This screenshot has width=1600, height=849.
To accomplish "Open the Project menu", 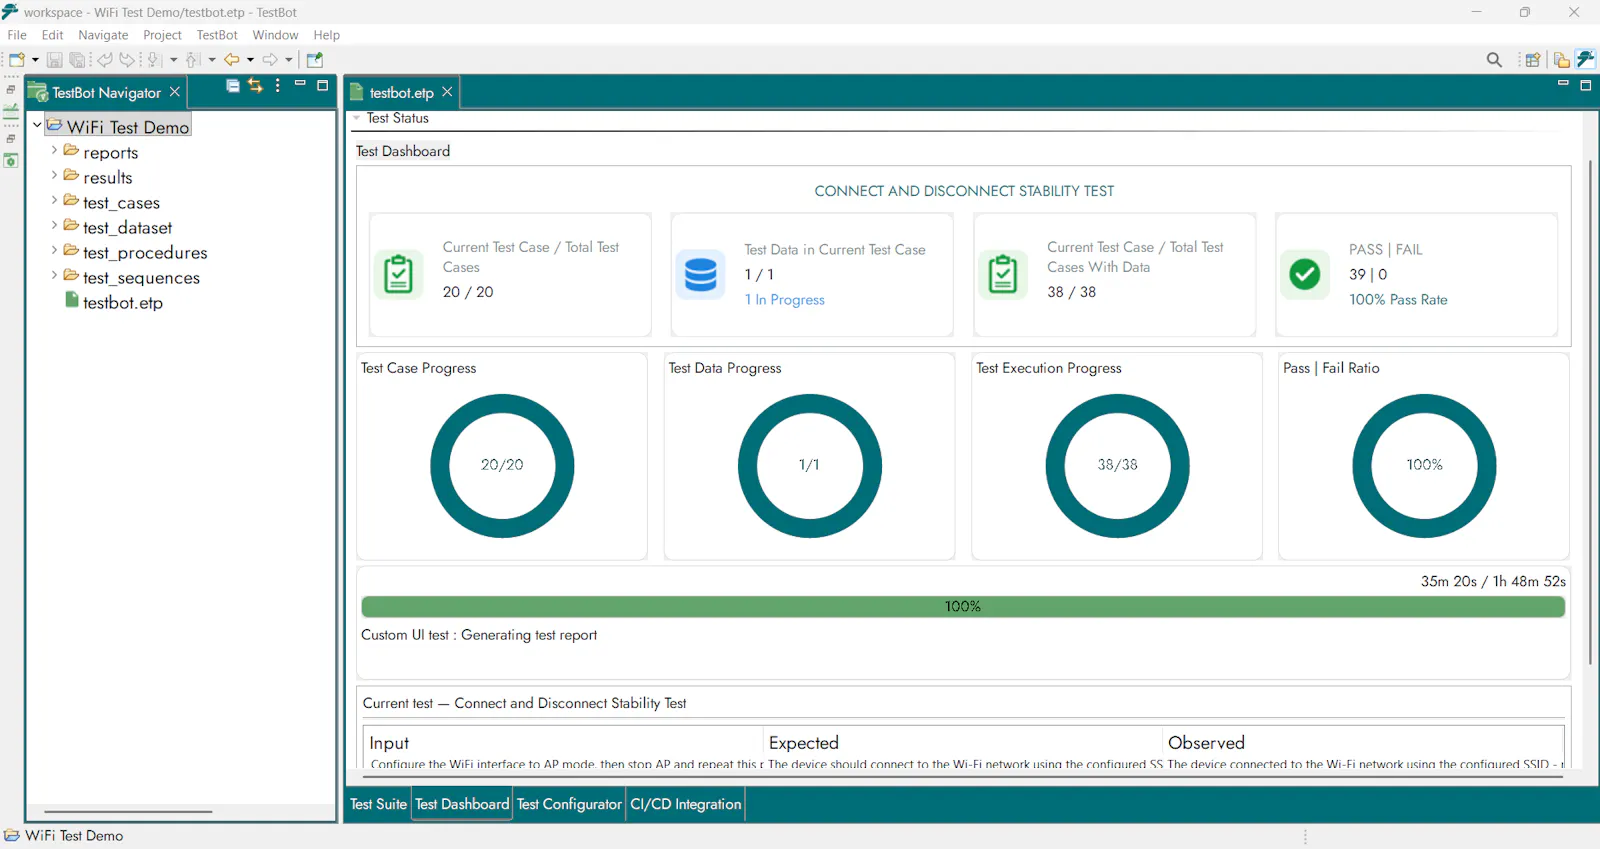I will click(162, 35).
